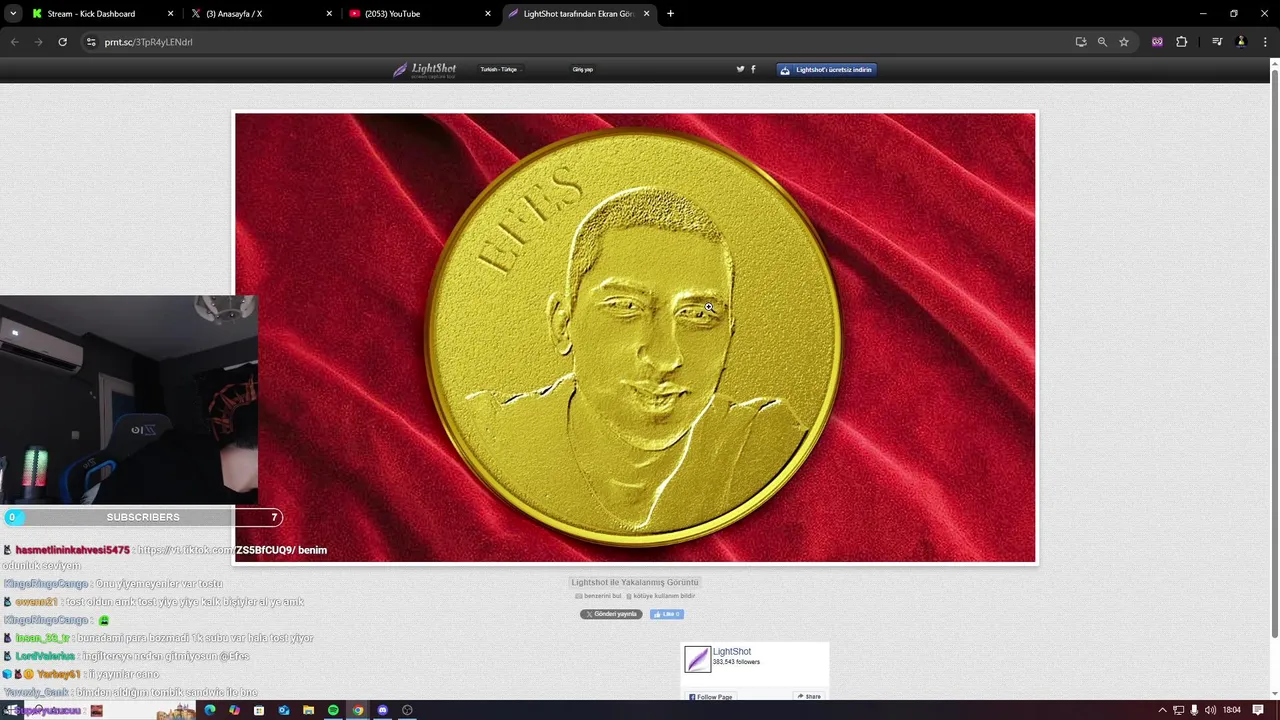Click the benzerini bul link
This screenshot has height=720, width=1280.
[x=598, y=596]
